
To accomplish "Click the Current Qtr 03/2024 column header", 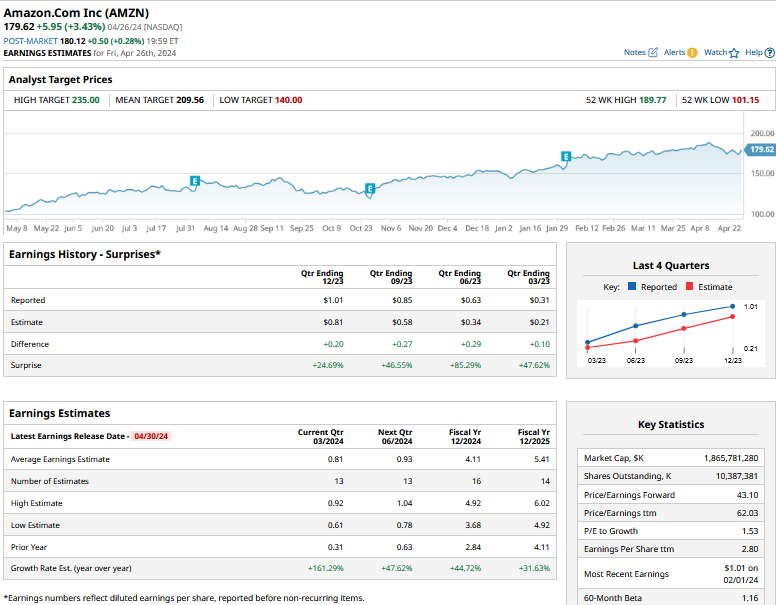I will [320, 436].
